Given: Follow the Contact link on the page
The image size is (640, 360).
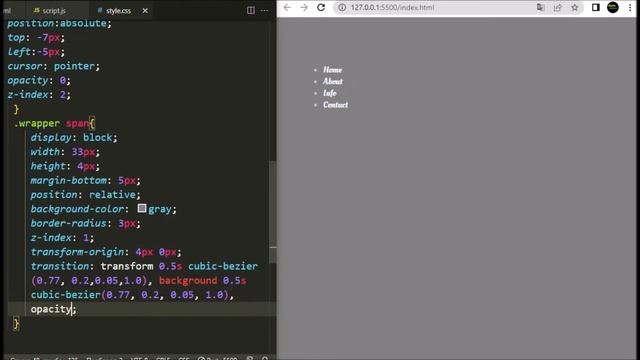Looking at the screenshot, I should point(336,105).
